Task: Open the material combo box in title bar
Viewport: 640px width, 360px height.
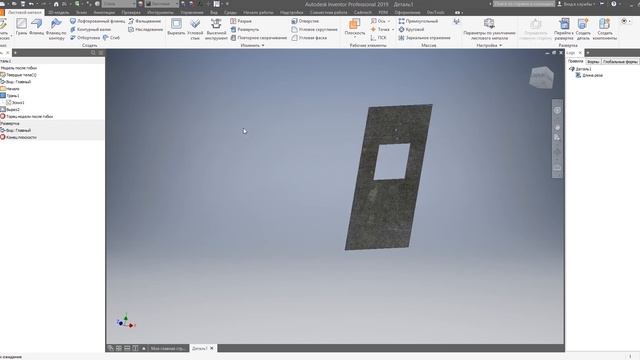Action: point(119,4)
